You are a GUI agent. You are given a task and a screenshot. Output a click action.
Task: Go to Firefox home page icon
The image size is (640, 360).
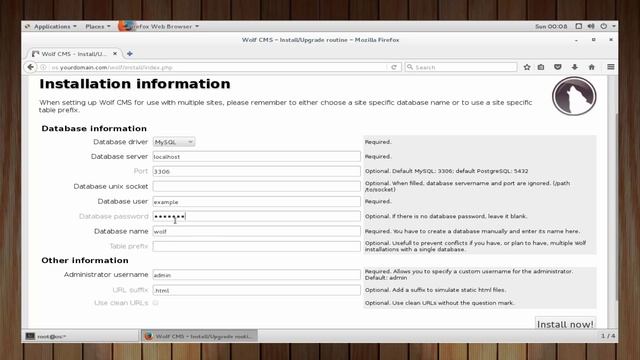point(591,67)
